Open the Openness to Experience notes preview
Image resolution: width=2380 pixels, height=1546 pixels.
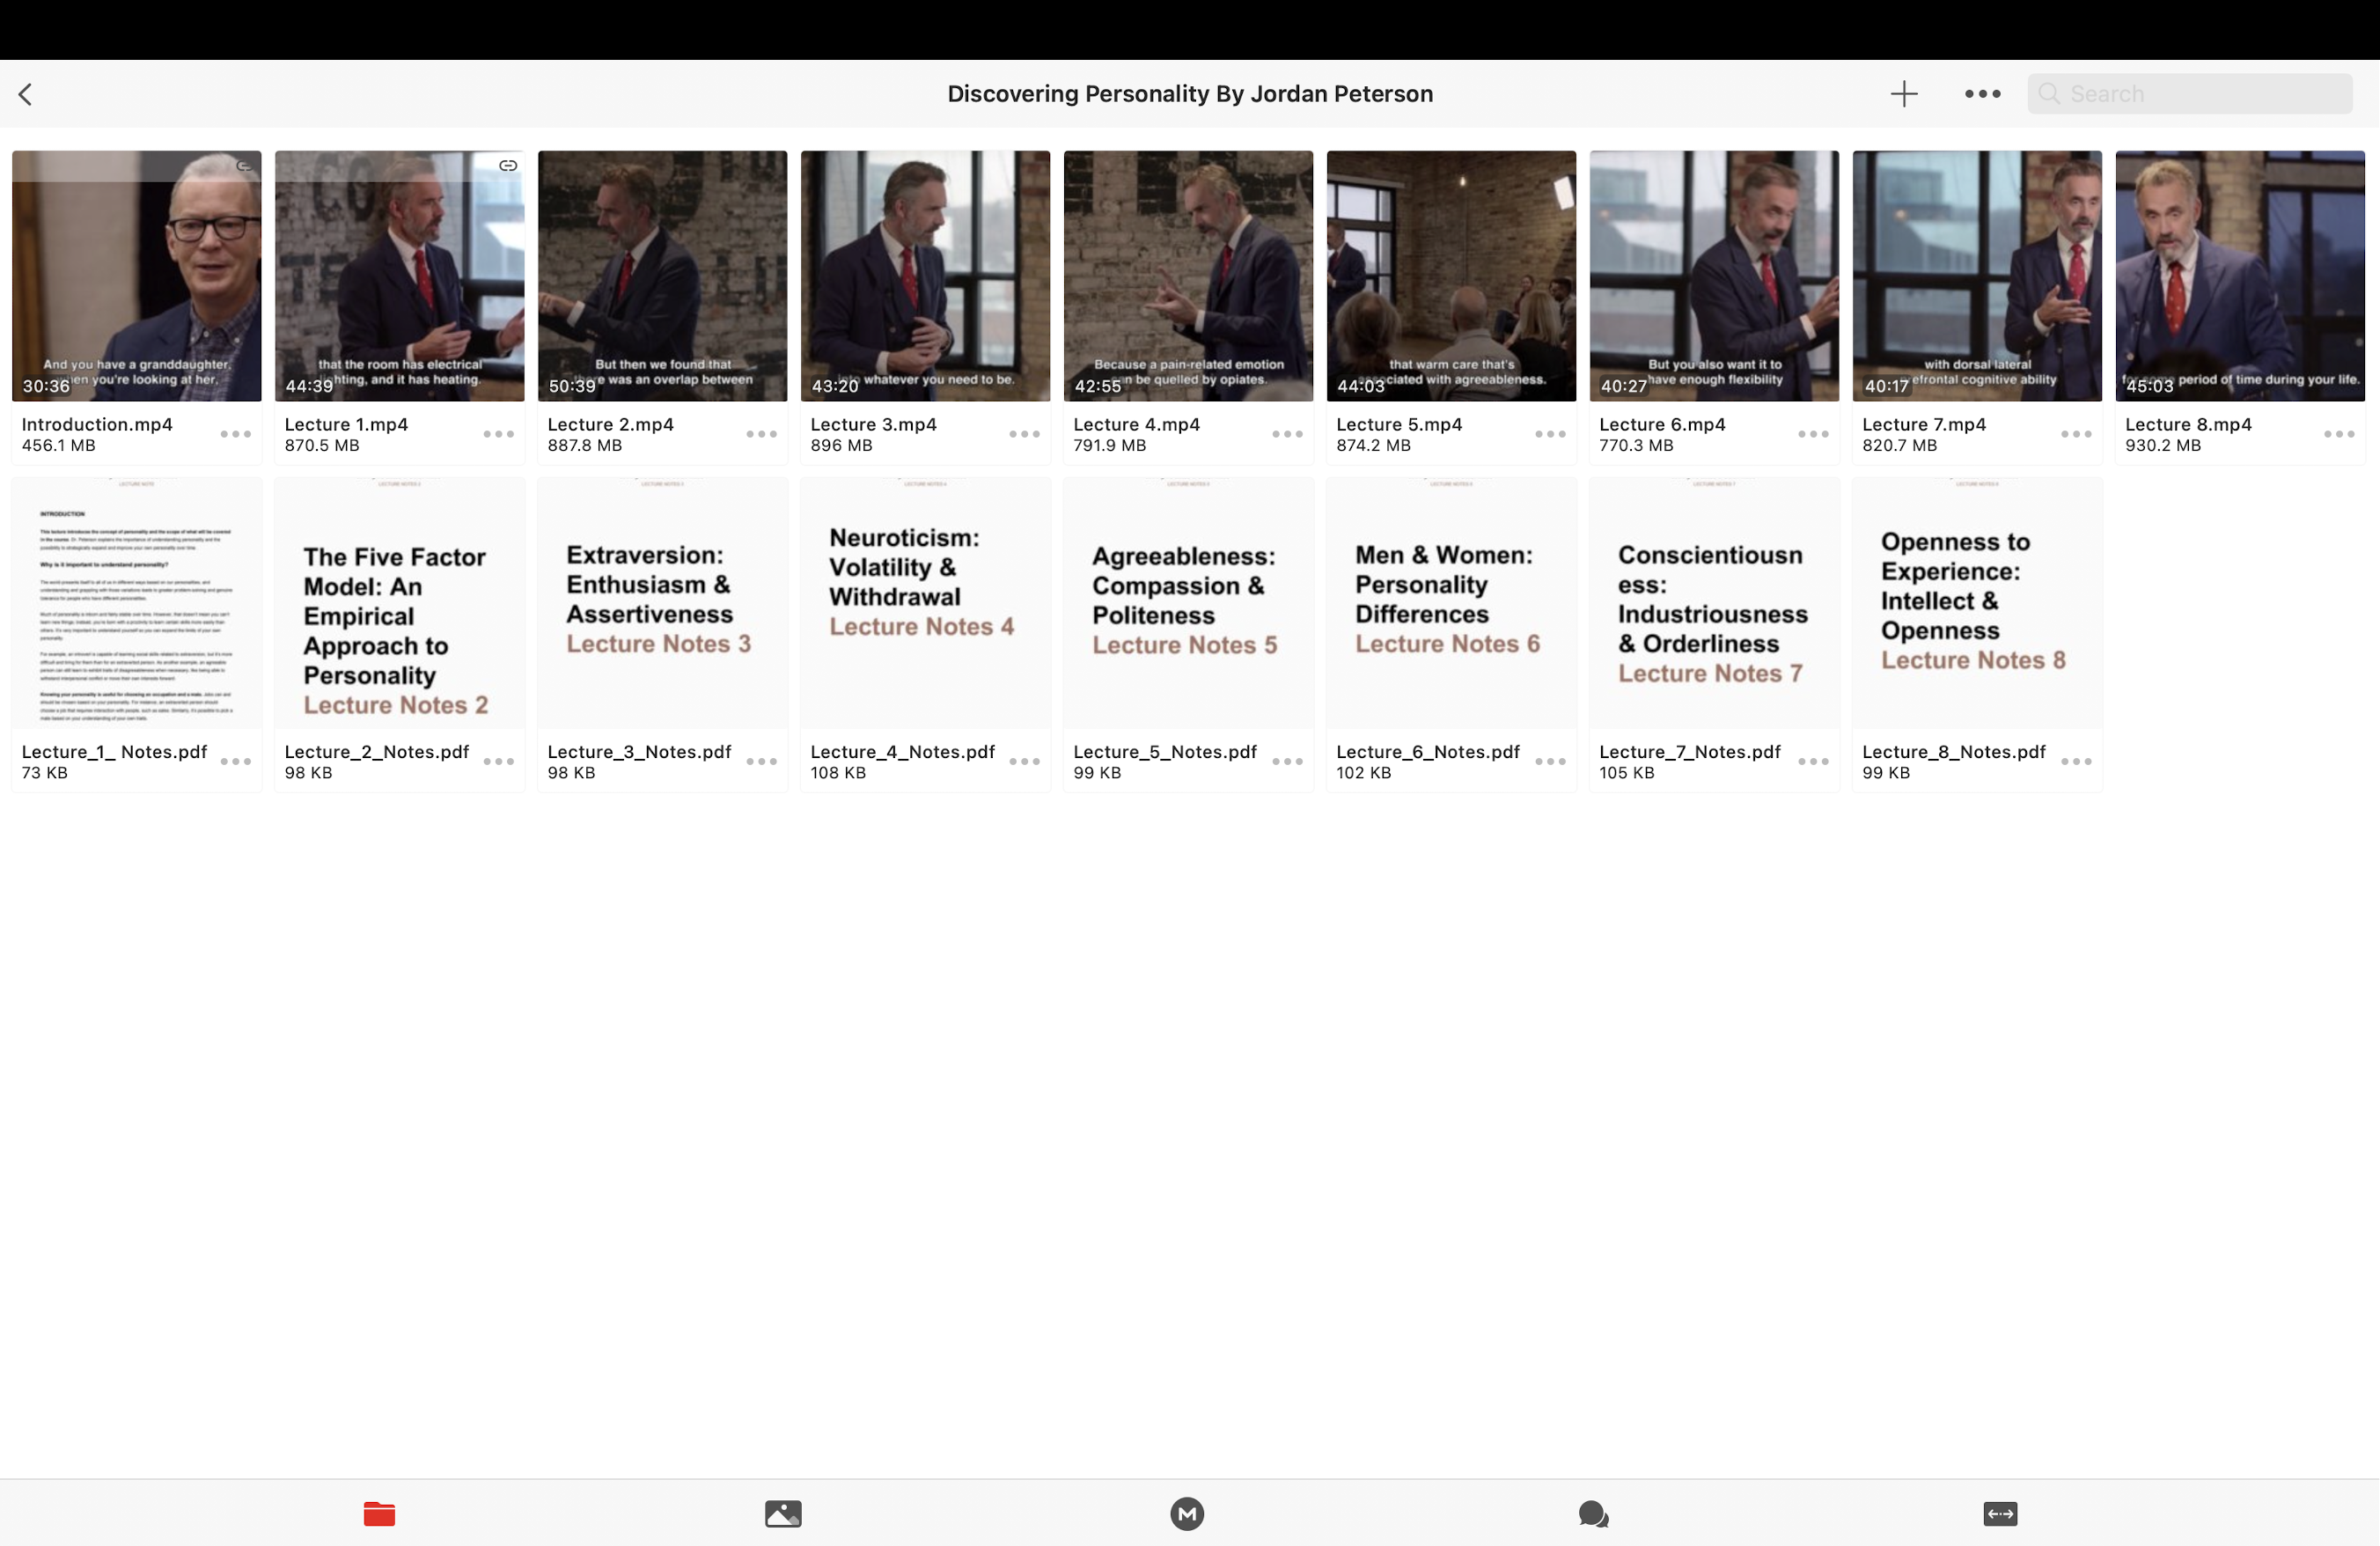point(1978,603)
